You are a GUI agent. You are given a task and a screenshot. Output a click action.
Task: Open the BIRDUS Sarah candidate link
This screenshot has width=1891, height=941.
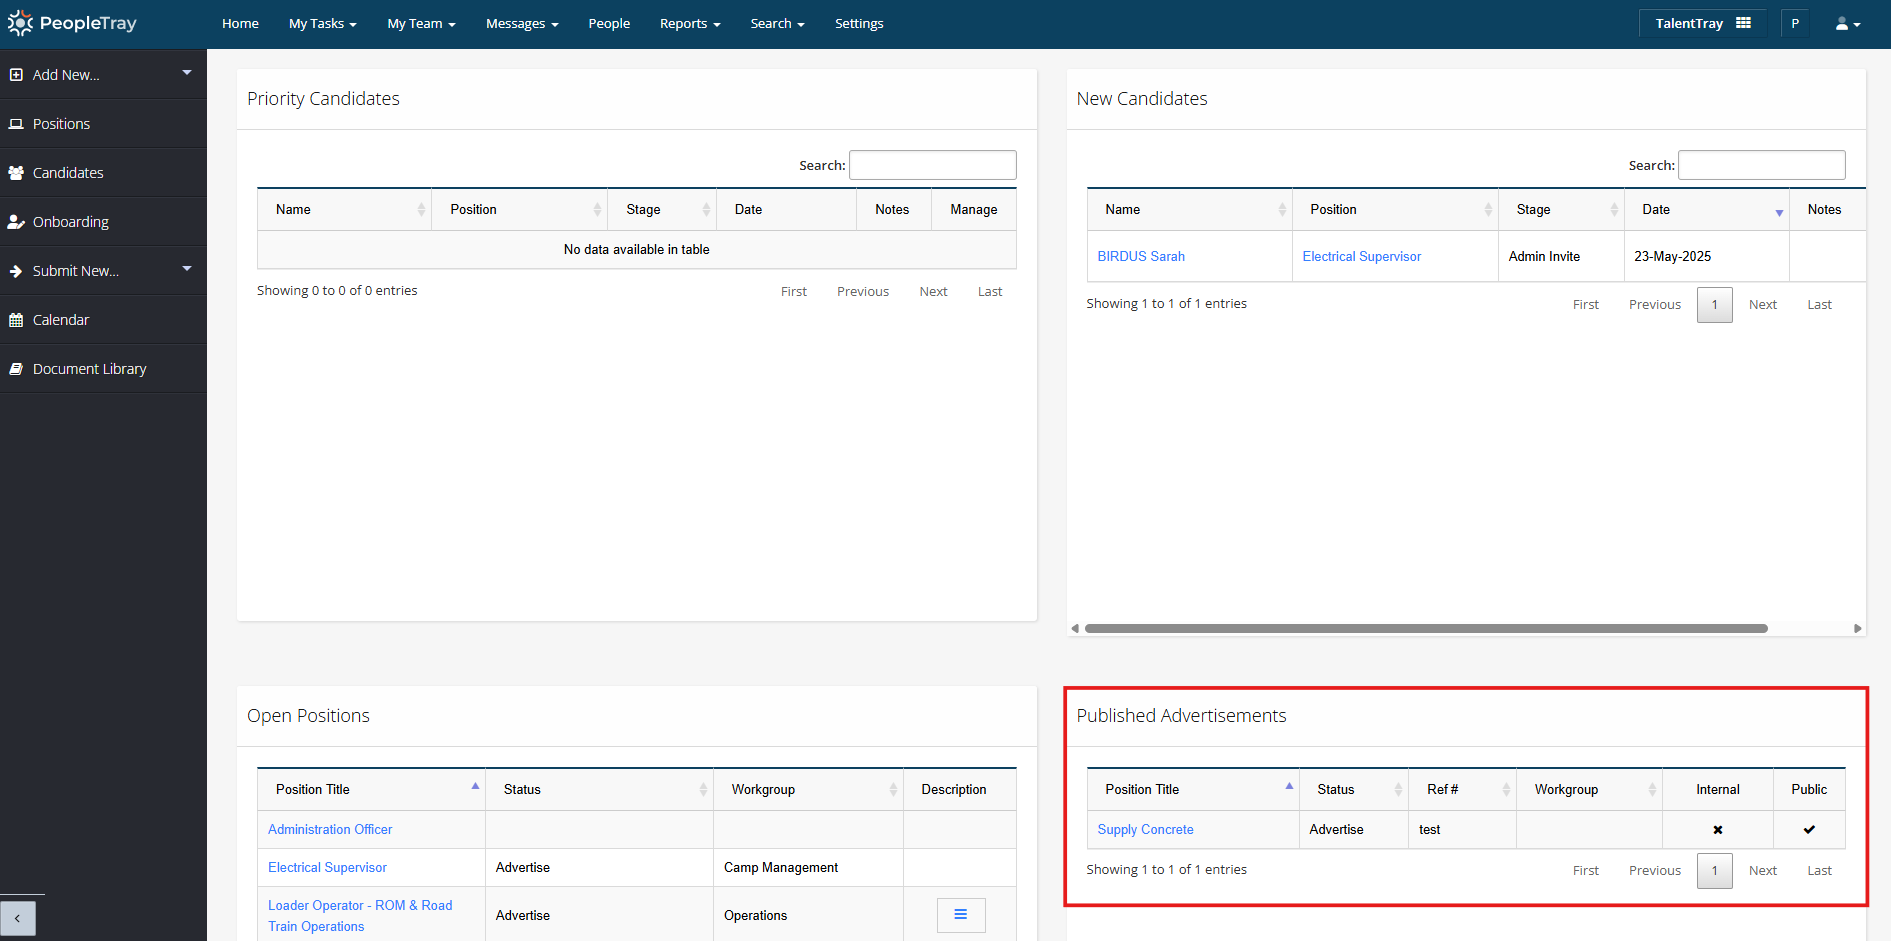click(x=1140, y=257)
